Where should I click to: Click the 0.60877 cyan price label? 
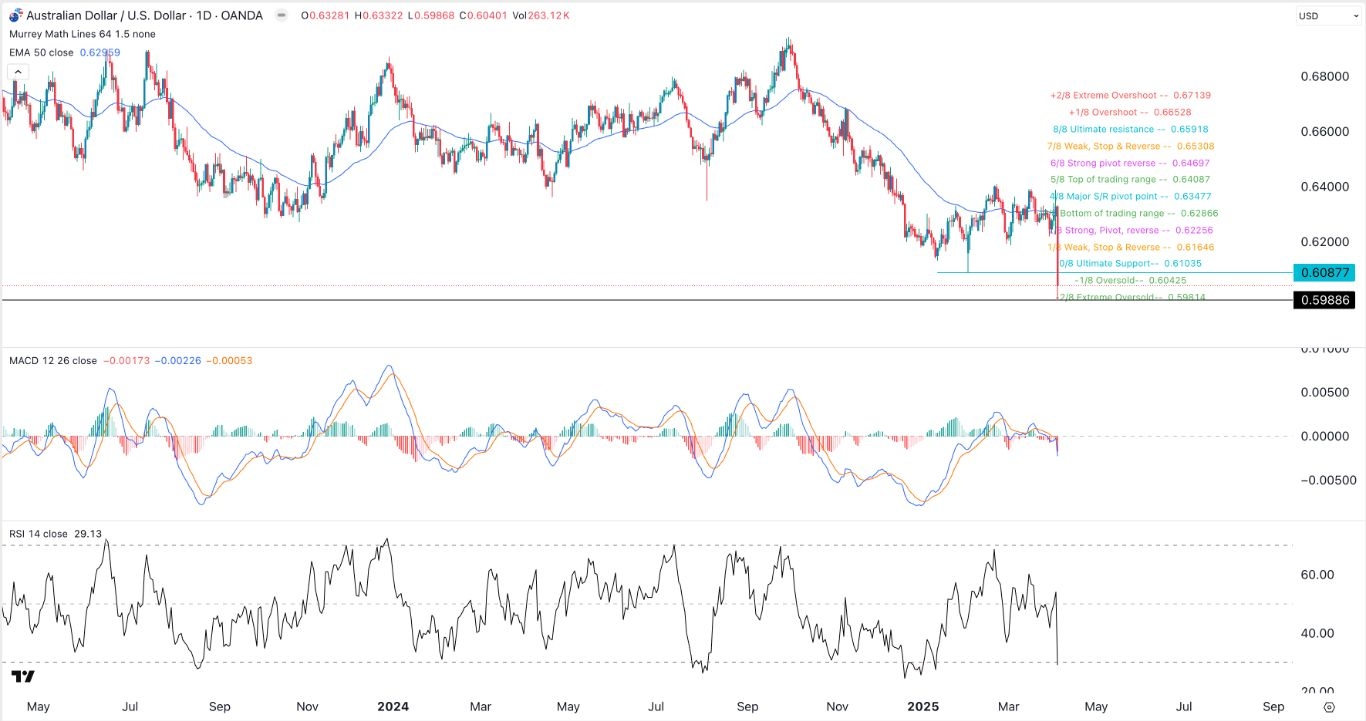point(1324,273)
